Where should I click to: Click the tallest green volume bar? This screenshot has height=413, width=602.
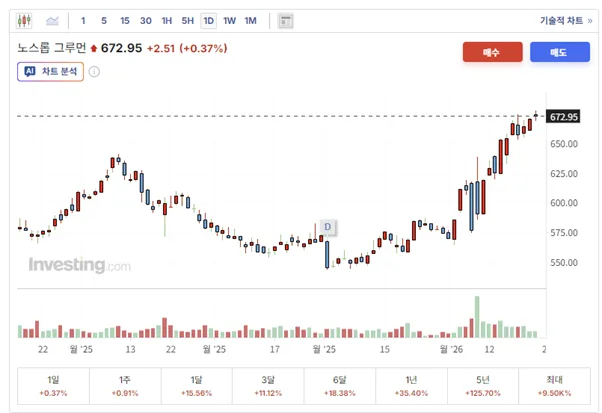point(477,317)
